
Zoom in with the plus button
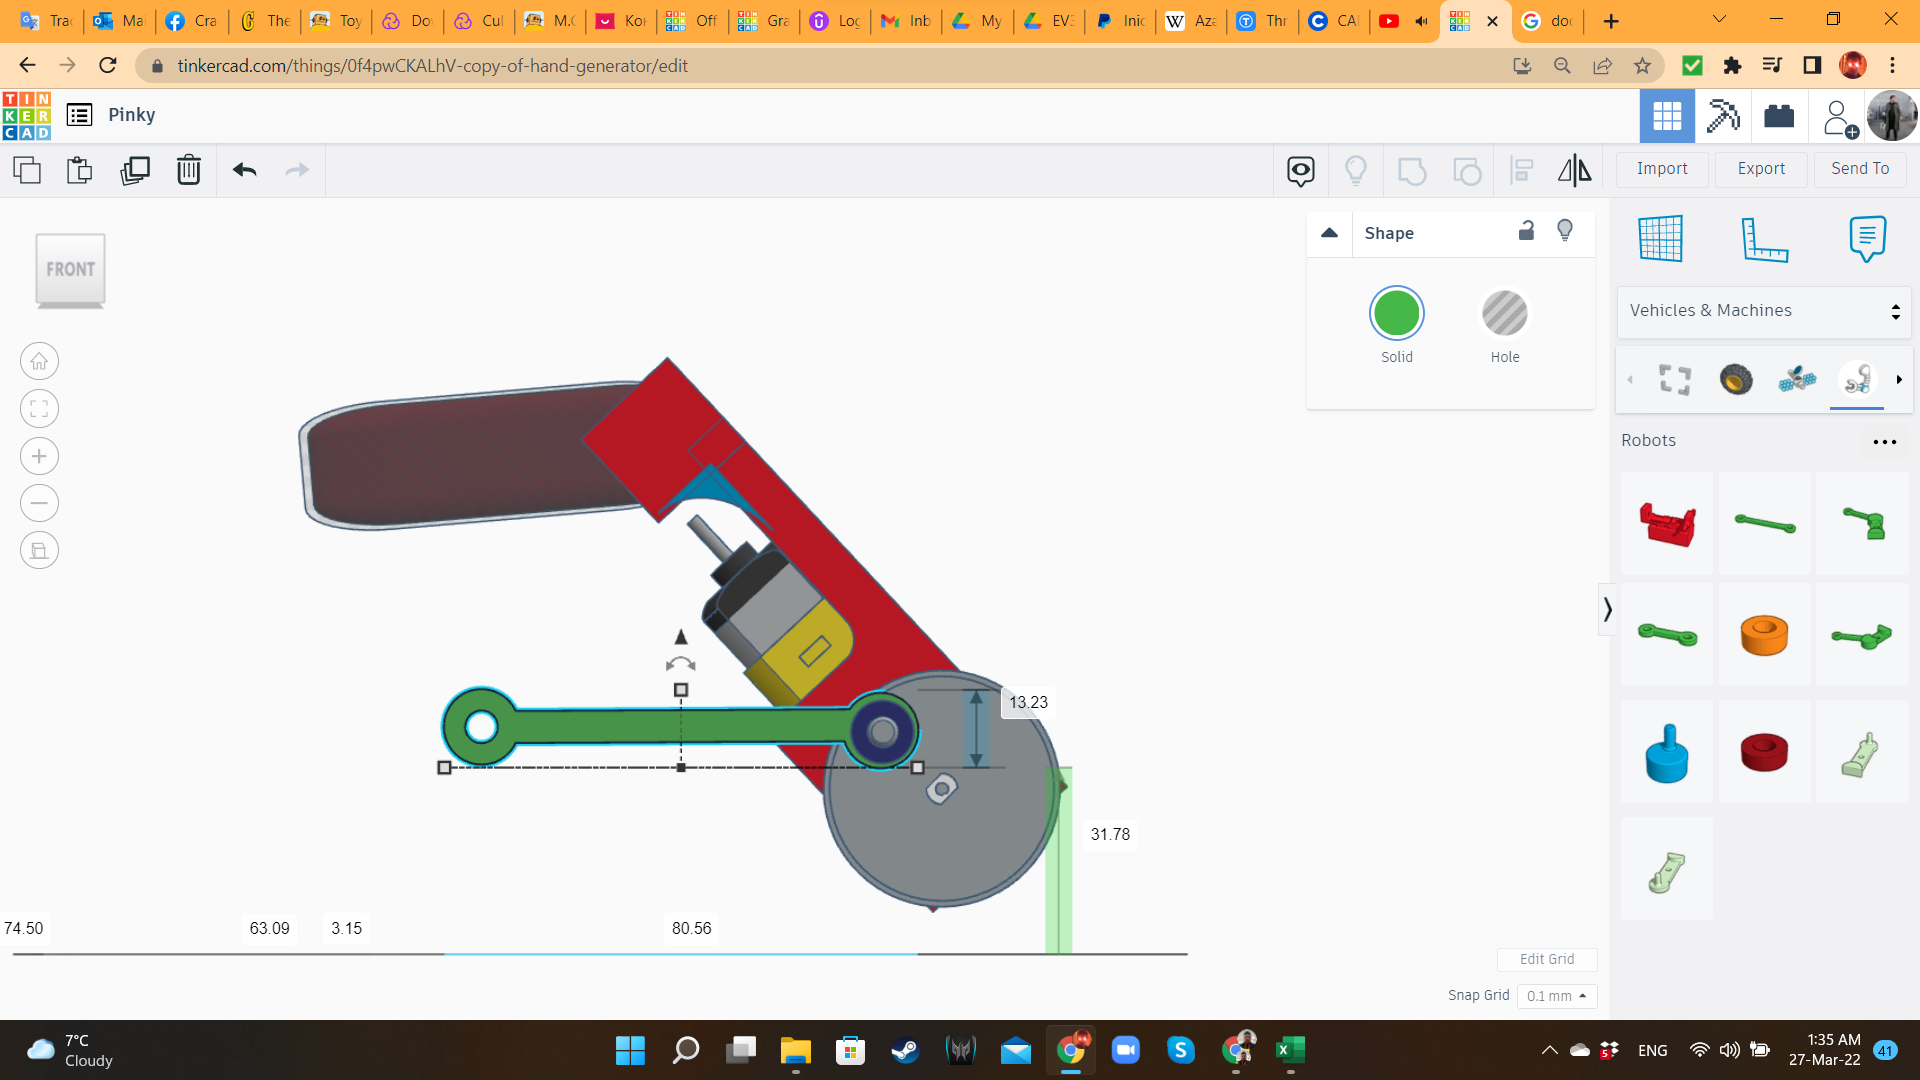coord(39,456)
